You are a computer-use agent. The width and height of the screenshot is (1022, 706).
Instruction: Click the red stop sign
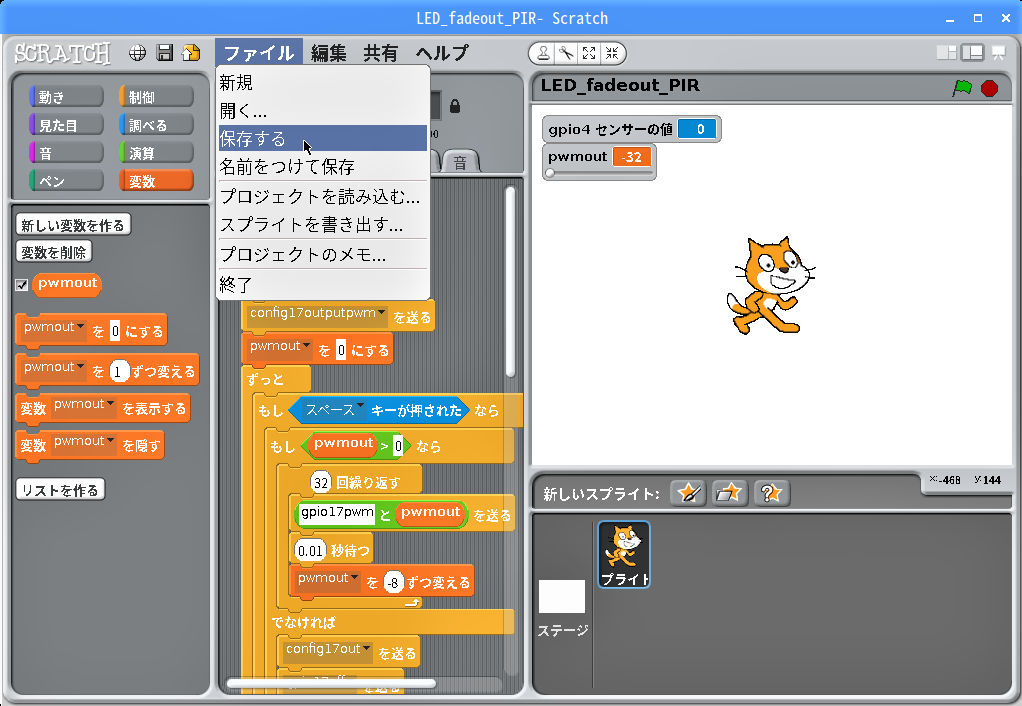tap(989, 87)
